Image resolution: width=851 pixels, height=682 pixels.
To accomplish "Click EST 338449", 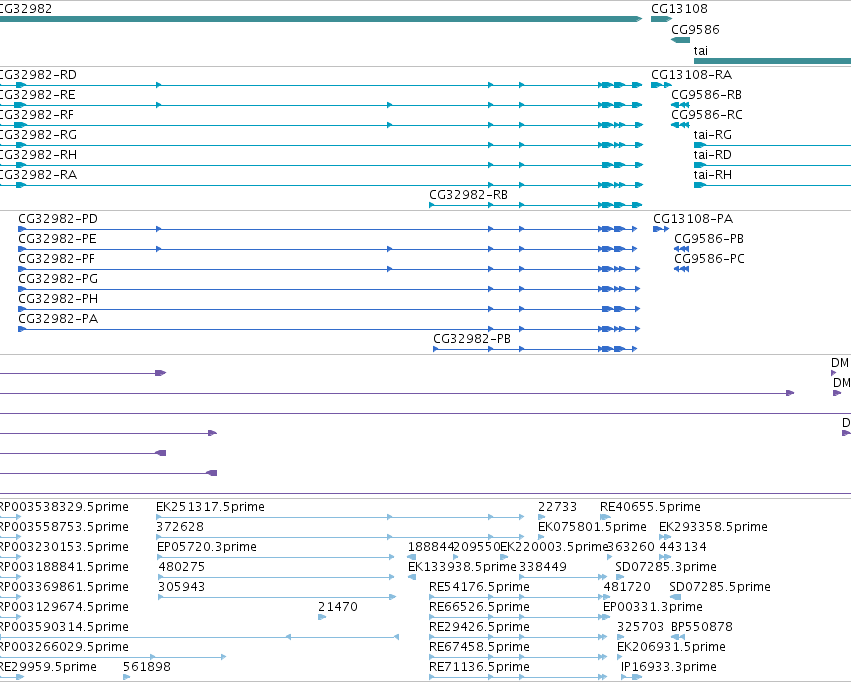I will pos(543,567).
